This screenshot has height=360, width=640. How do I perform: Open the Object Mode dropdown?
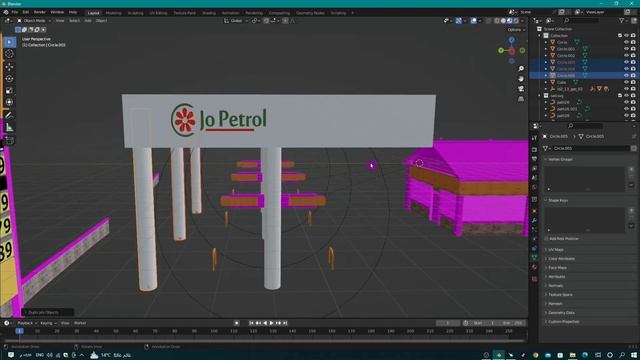click(34, 20)
